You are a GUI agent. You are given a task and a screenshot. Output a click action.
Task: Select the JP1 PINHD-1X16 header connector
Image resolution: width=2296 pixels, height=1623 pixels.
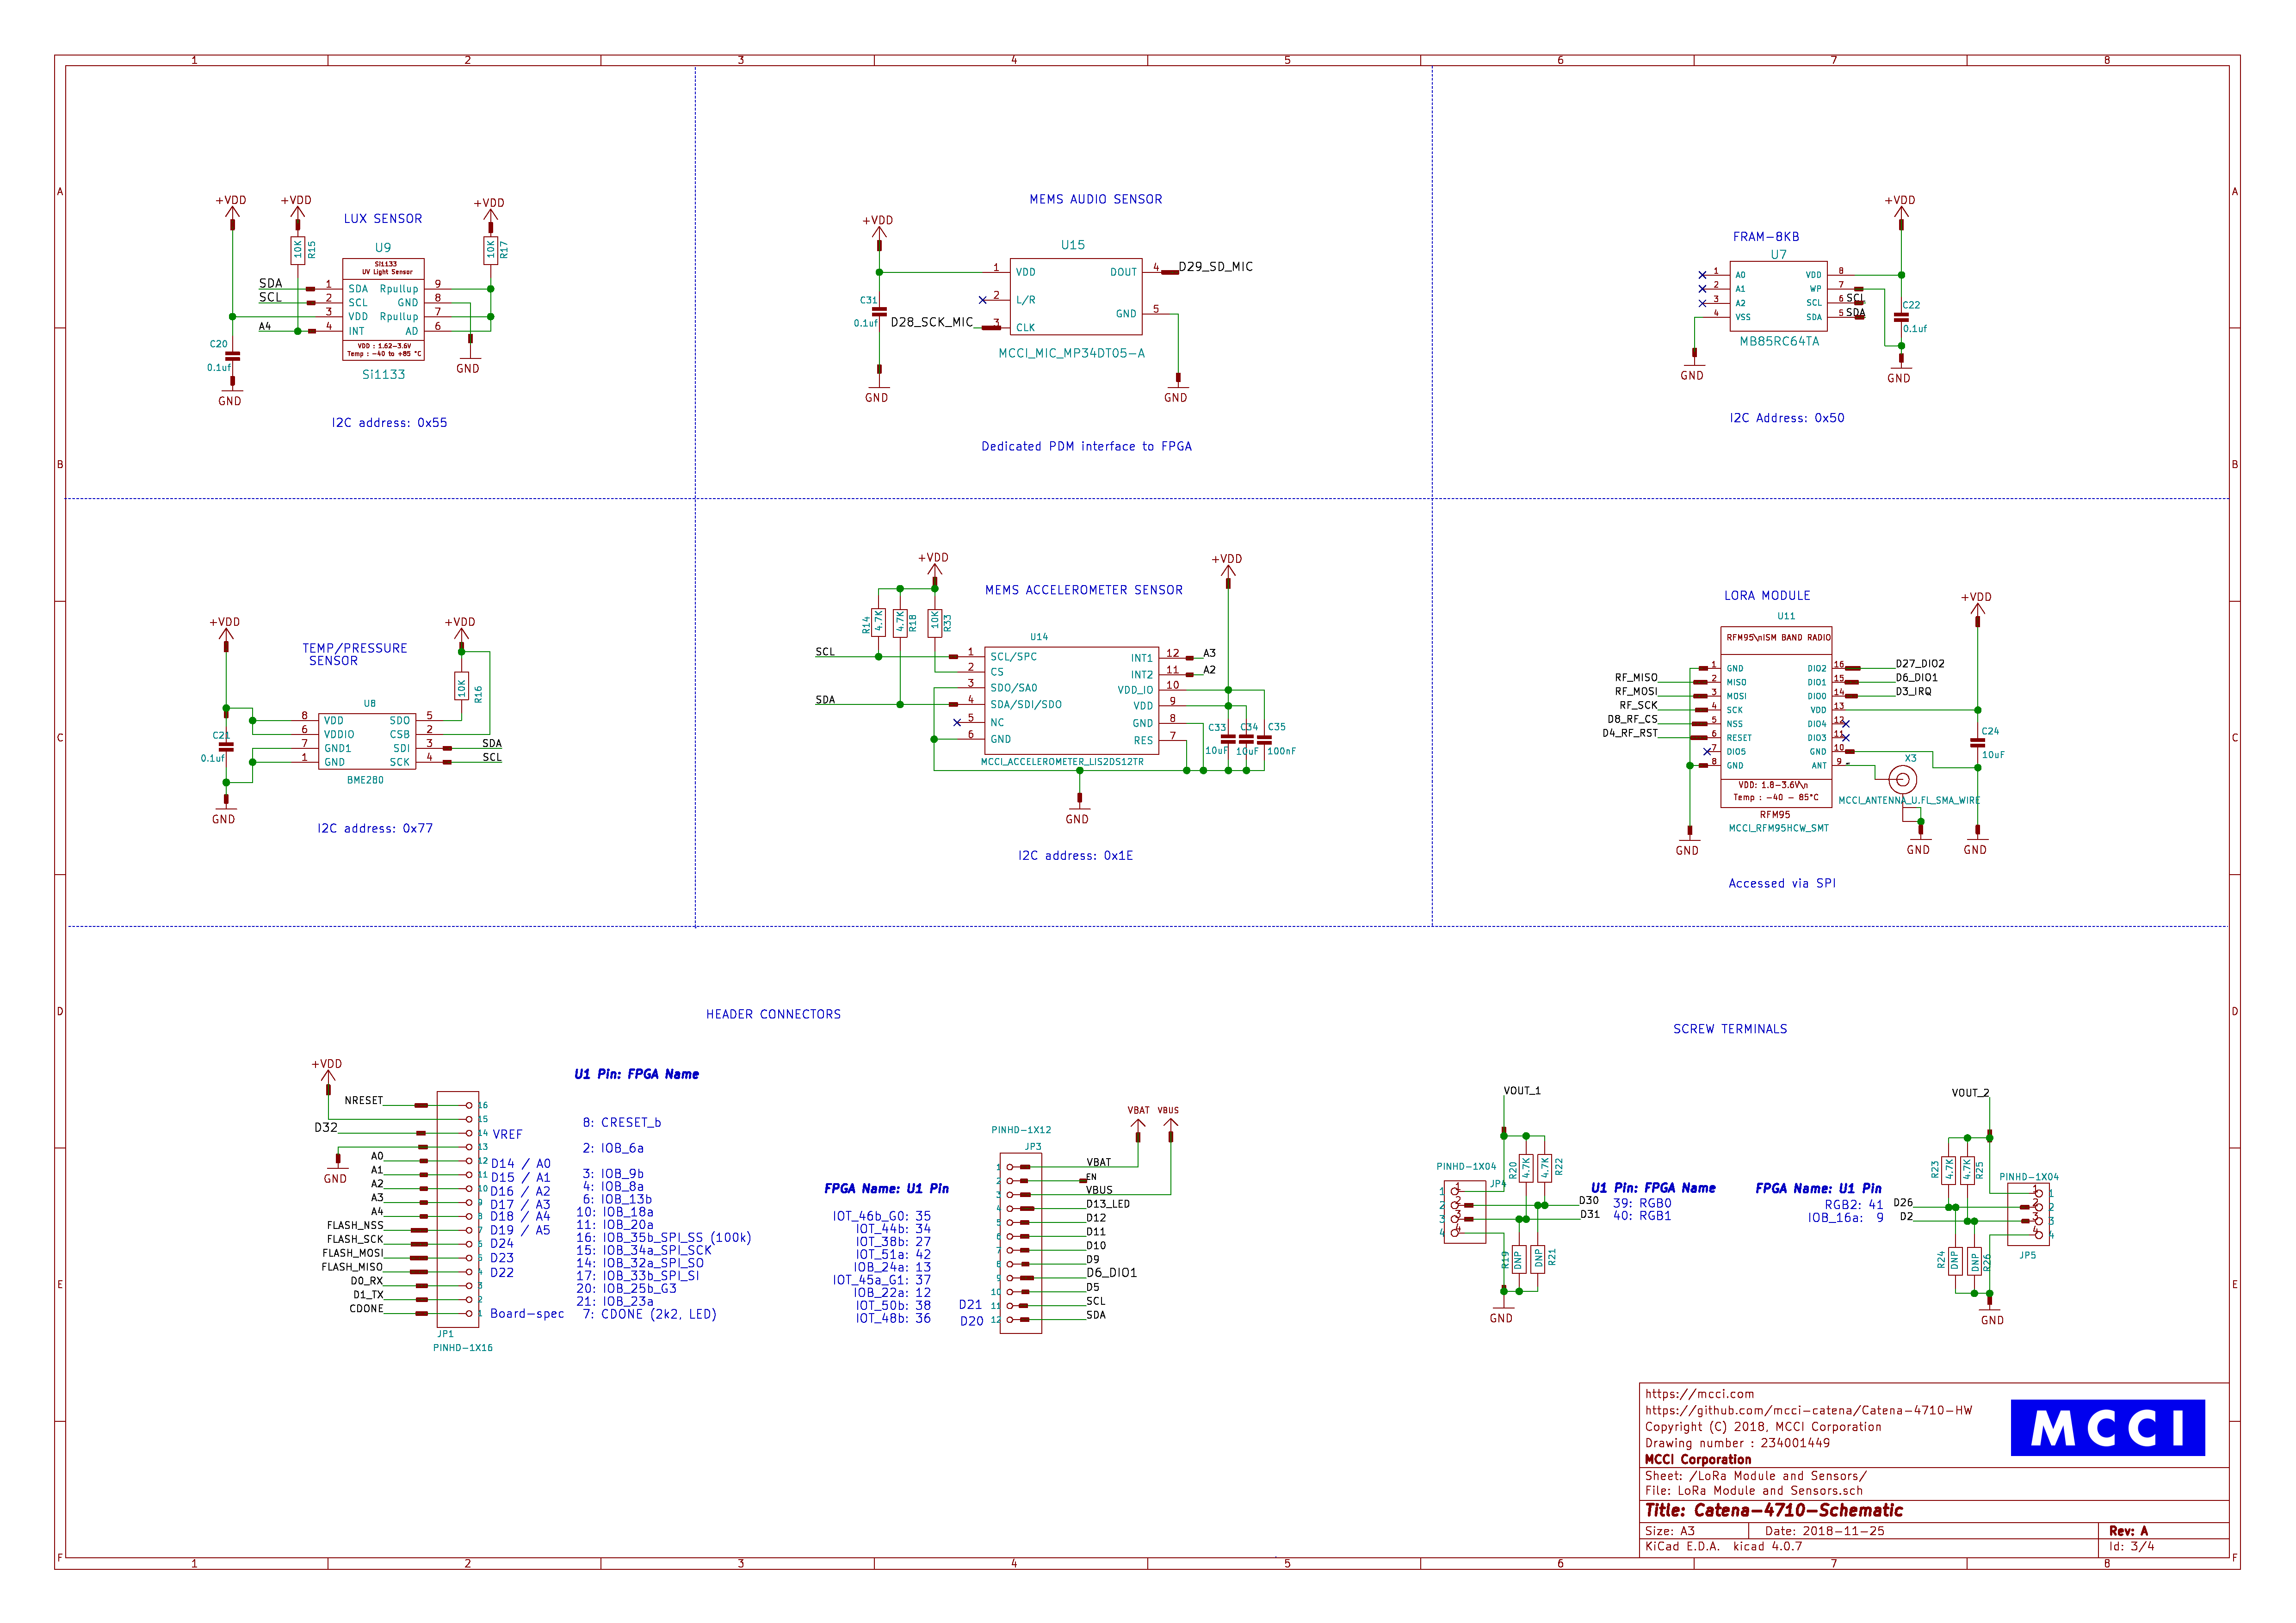(457, 1209)
